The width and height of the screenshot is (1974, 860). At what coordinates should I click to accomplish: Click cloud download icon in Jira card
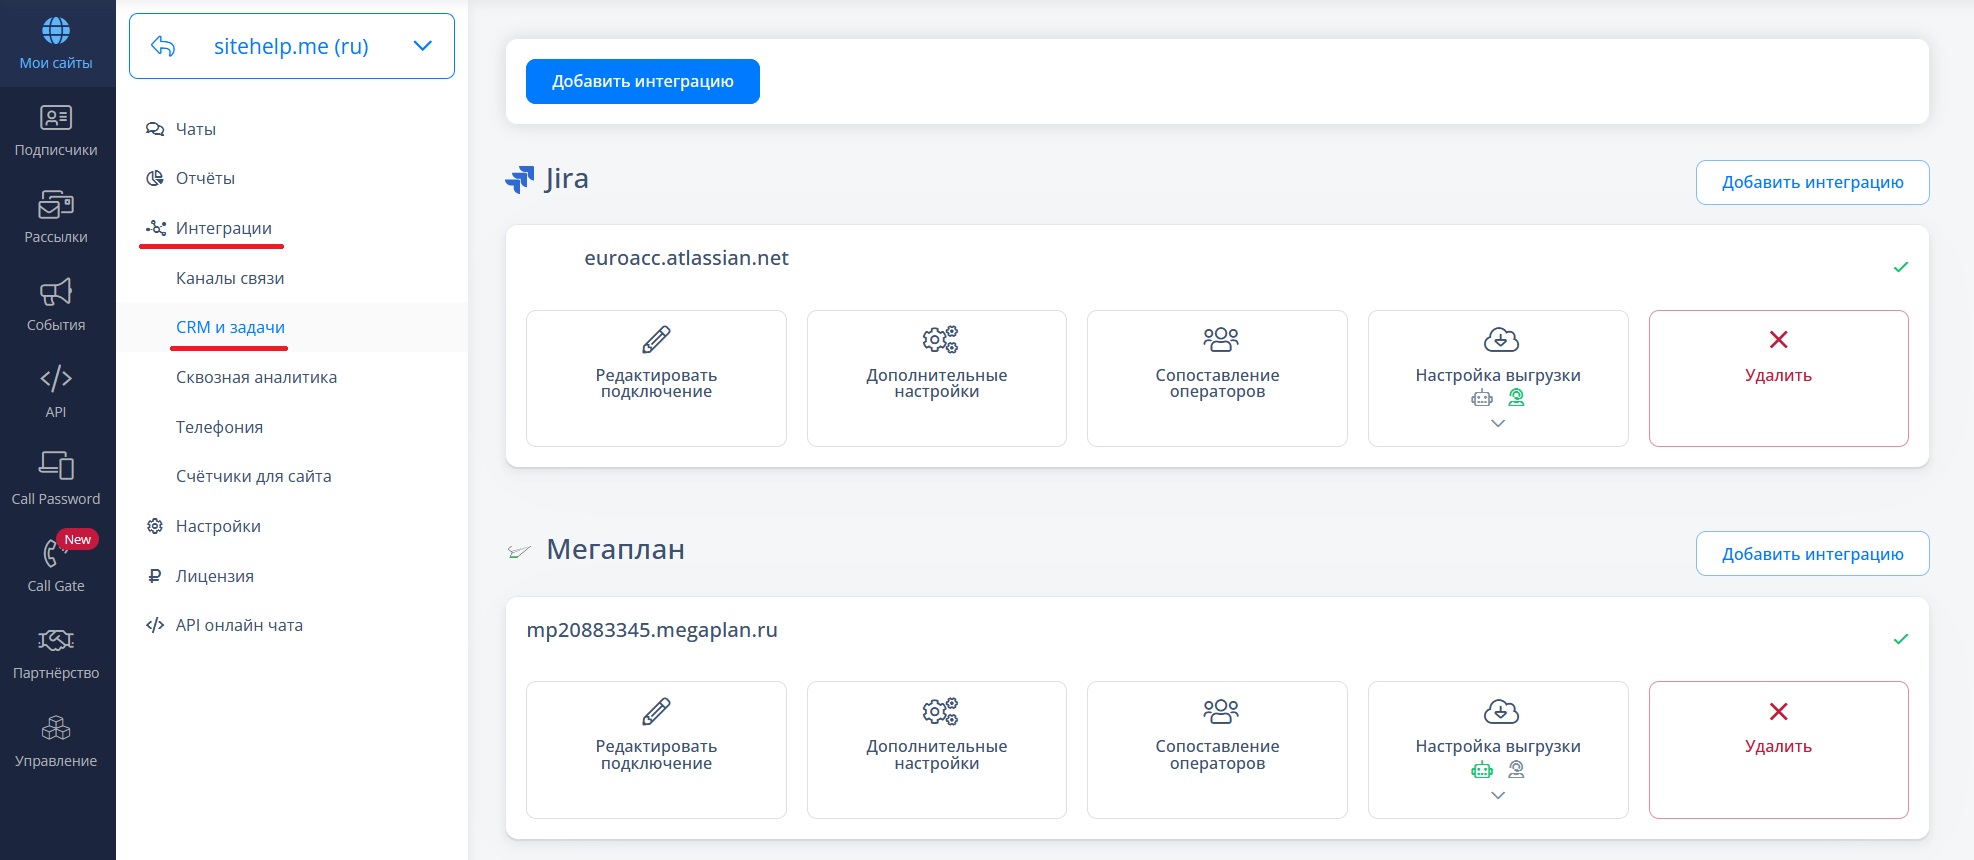1501,340
